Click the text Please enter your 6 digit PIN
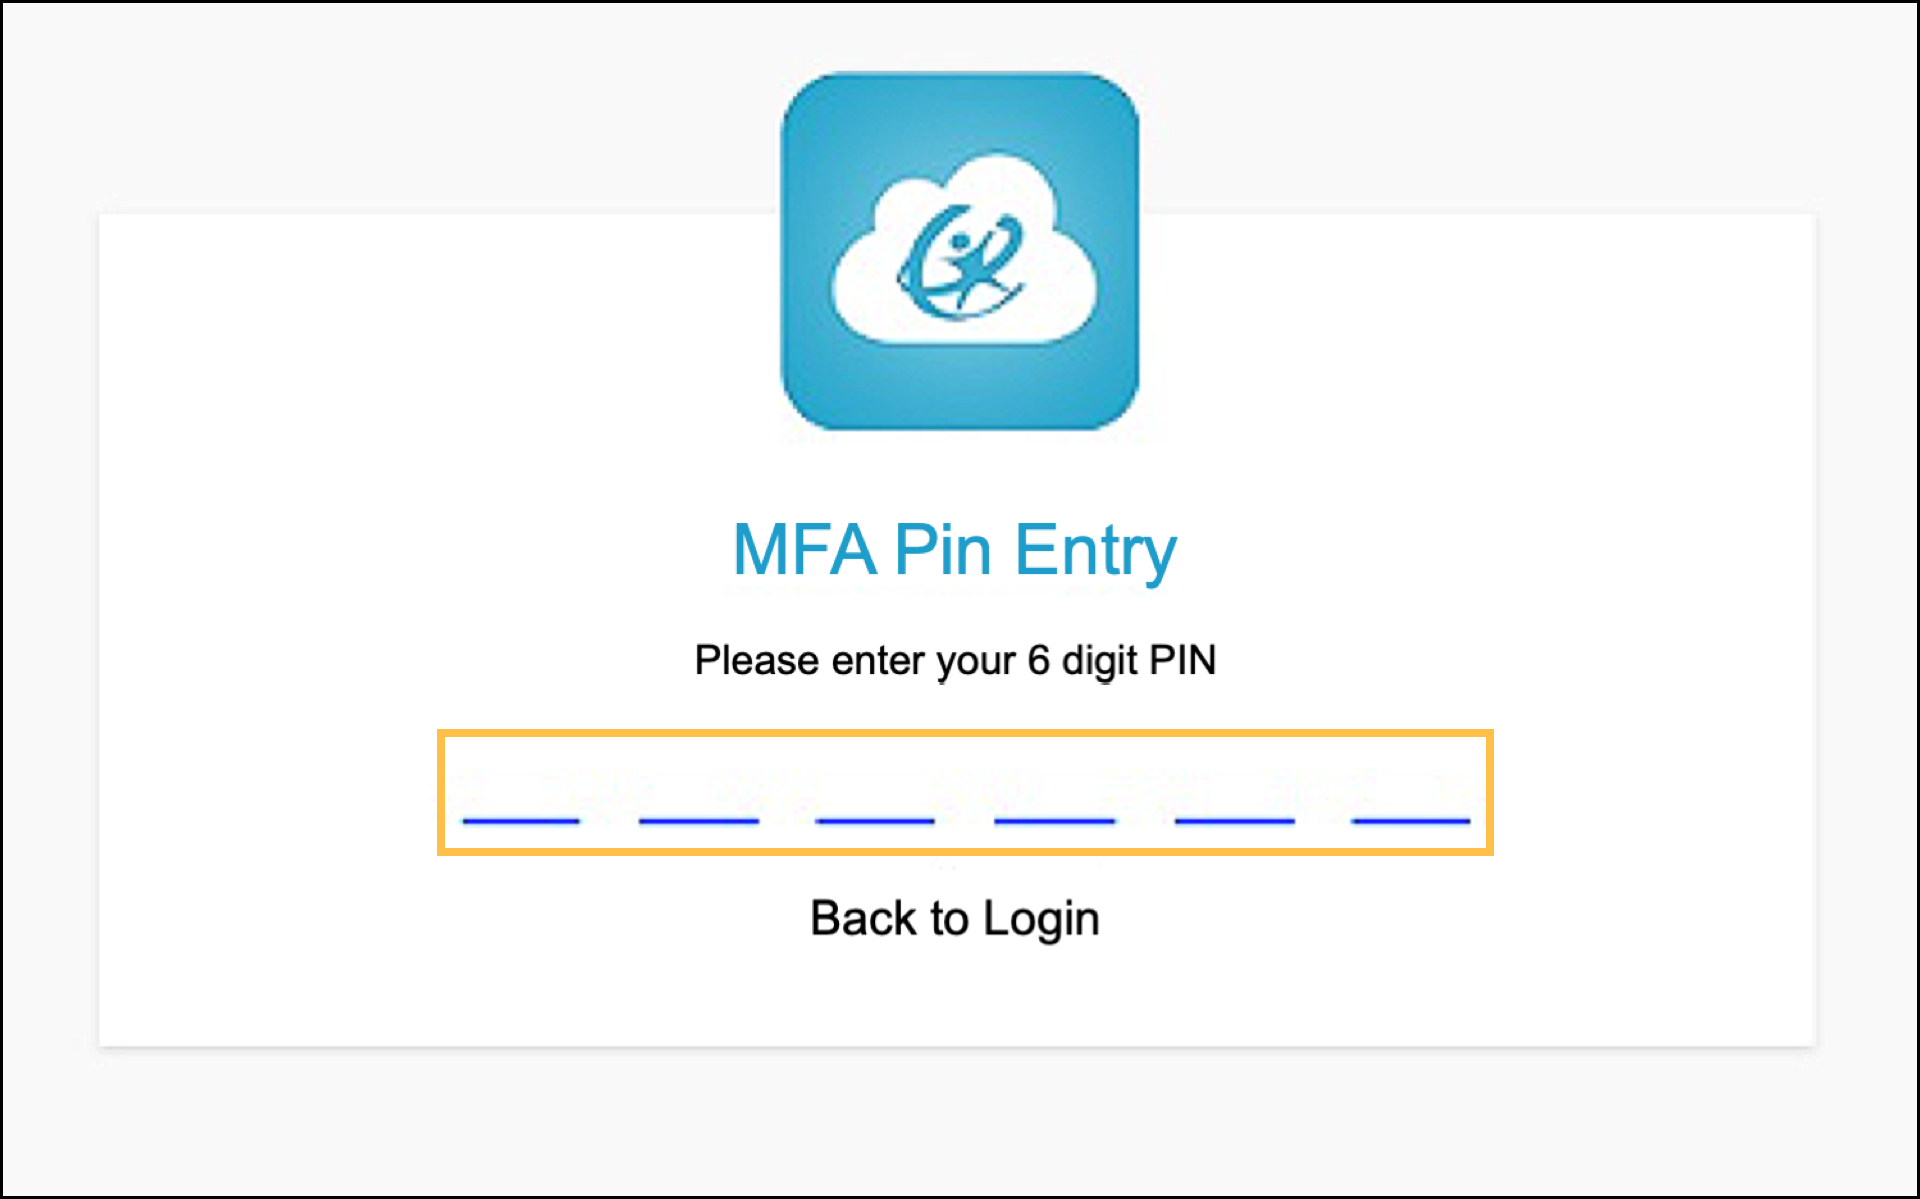The image size is (1920, 1199). click(955, 660)
